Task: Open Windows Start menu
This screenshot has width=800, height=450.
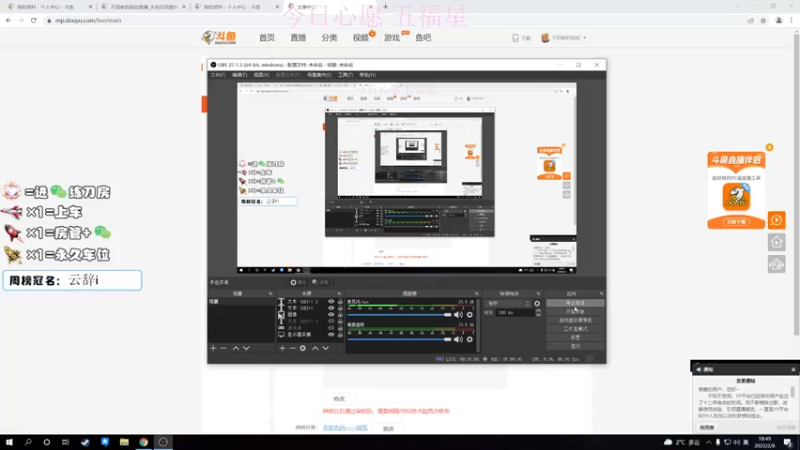Action: tap(9, 442)
